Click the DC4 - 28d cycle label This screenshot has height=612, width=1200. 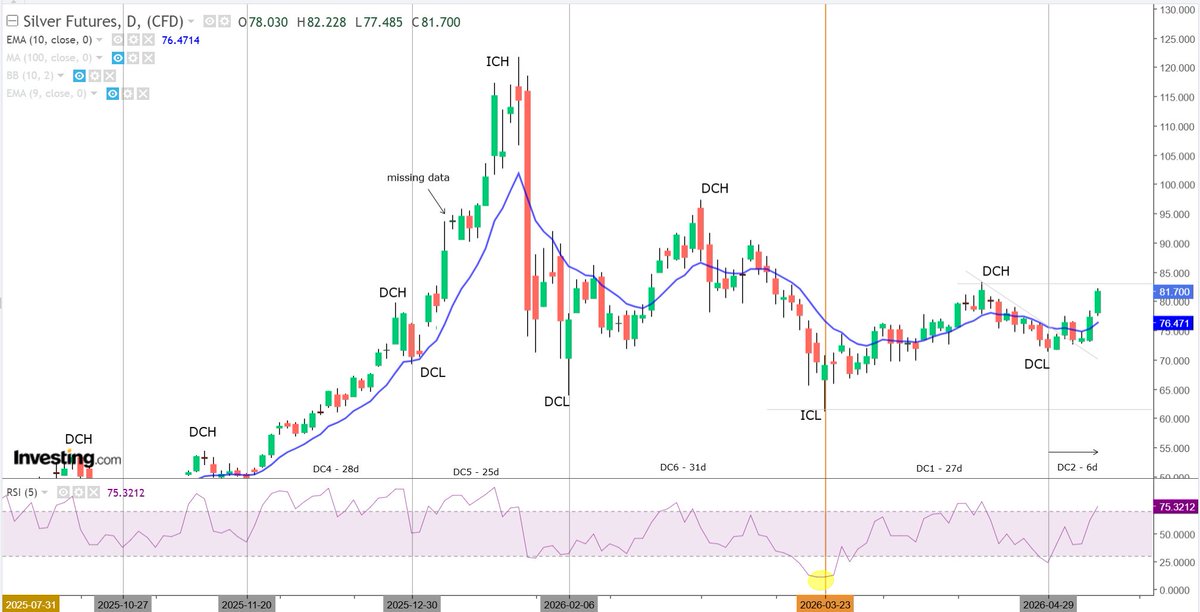coord(335,468)
